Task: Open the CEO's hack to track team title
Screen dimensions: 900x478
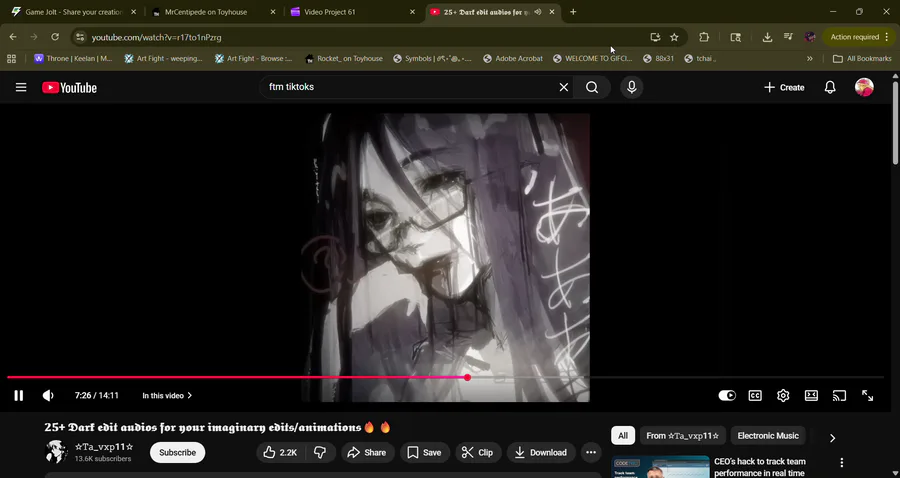Action: pyautogui.click(x=760, y=467)
